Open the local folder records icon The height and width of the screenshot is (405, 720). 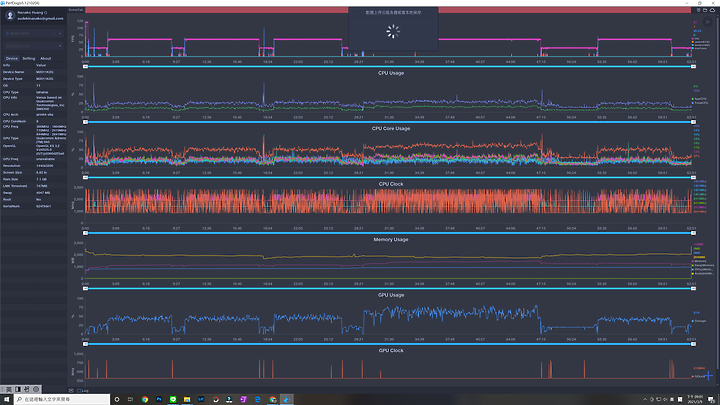click(x=705, y=10)
